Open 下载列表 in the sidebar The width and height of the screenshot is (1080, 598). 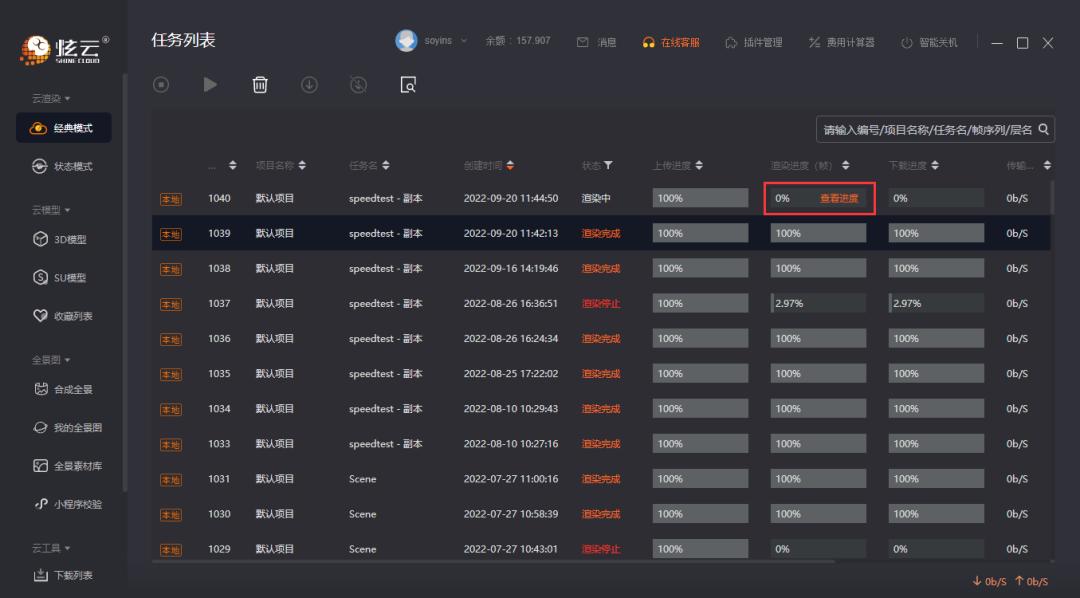point(60,575)
